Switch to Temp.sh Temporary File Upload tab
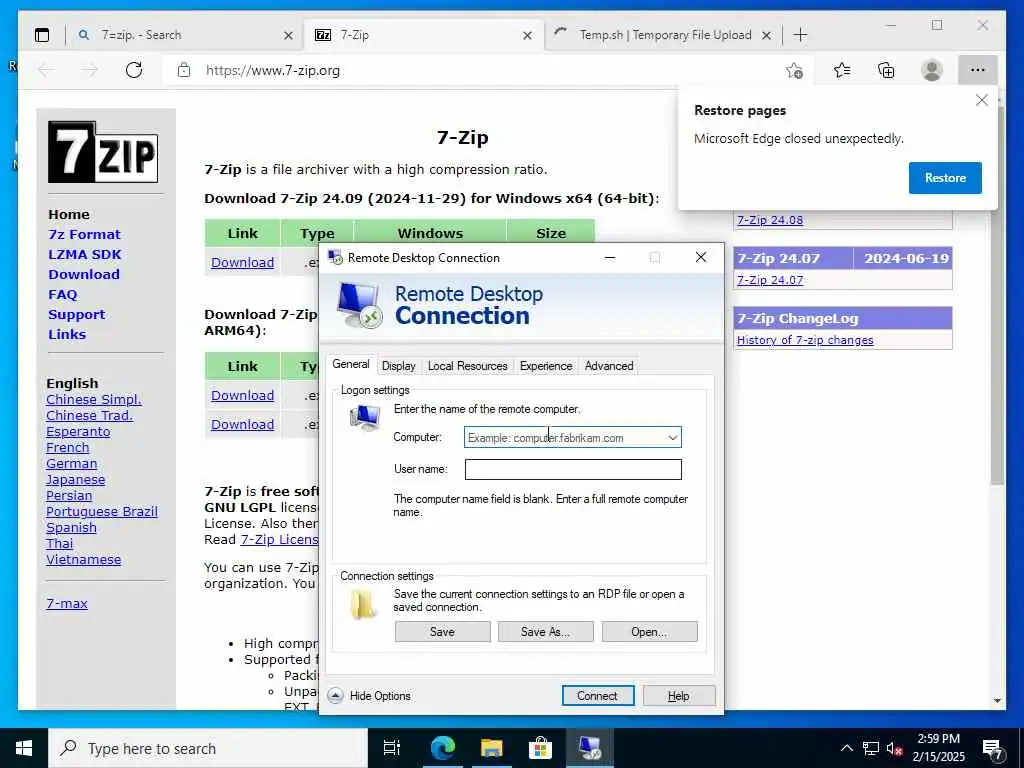 (x=665, y=35)
